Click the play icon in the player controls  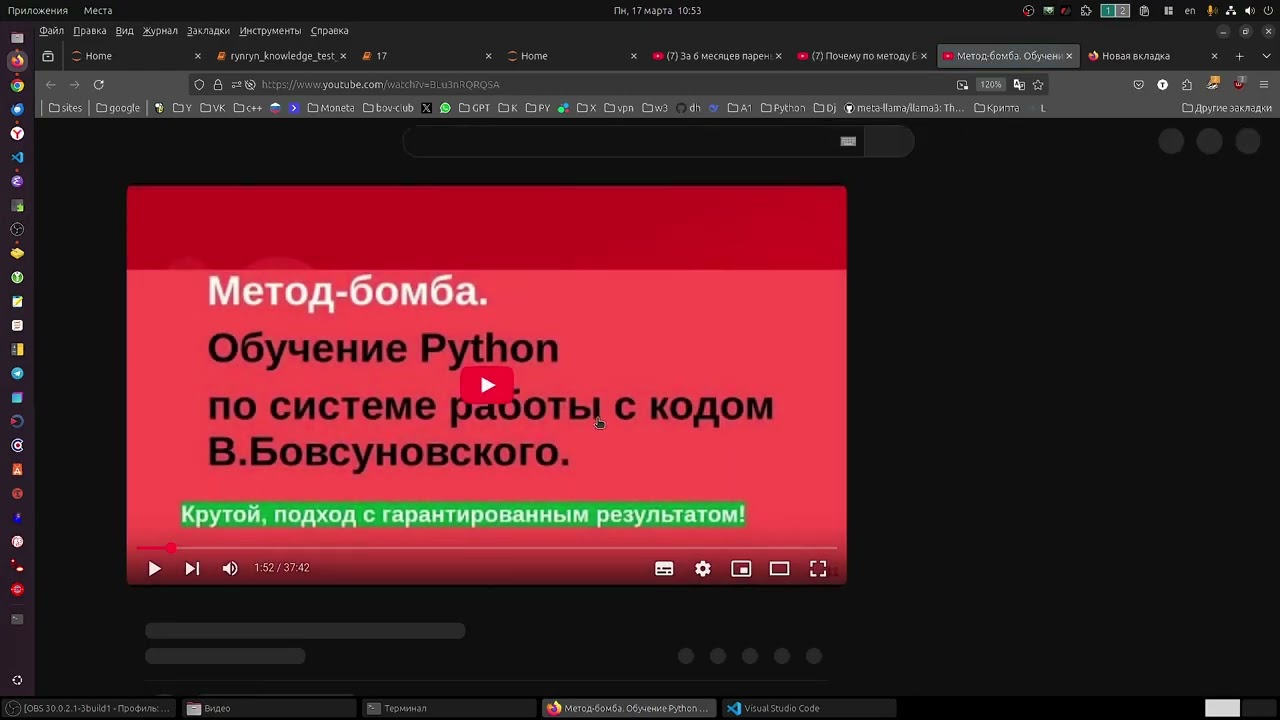(x=154, y=568)
